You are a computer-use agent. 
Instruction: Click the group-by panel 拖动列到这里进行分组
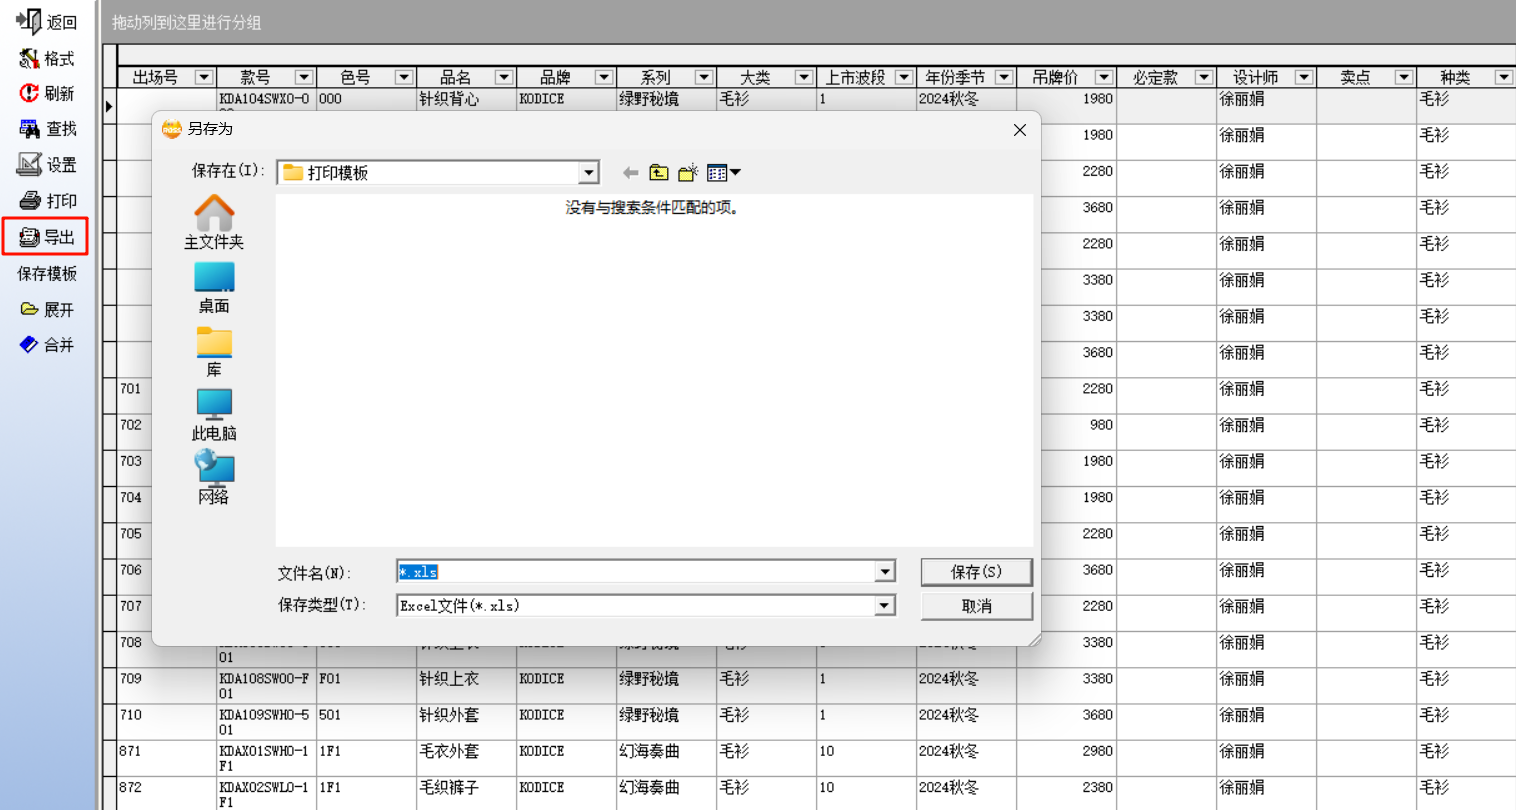[x=808, y=22]
